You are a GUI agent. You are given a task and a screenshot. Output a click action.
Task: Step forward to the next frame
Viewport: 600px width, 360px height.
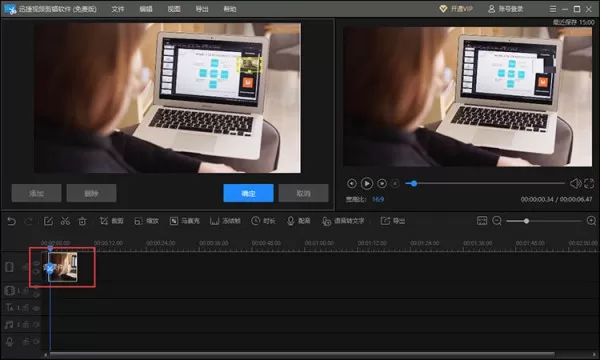tap(382, 184)
